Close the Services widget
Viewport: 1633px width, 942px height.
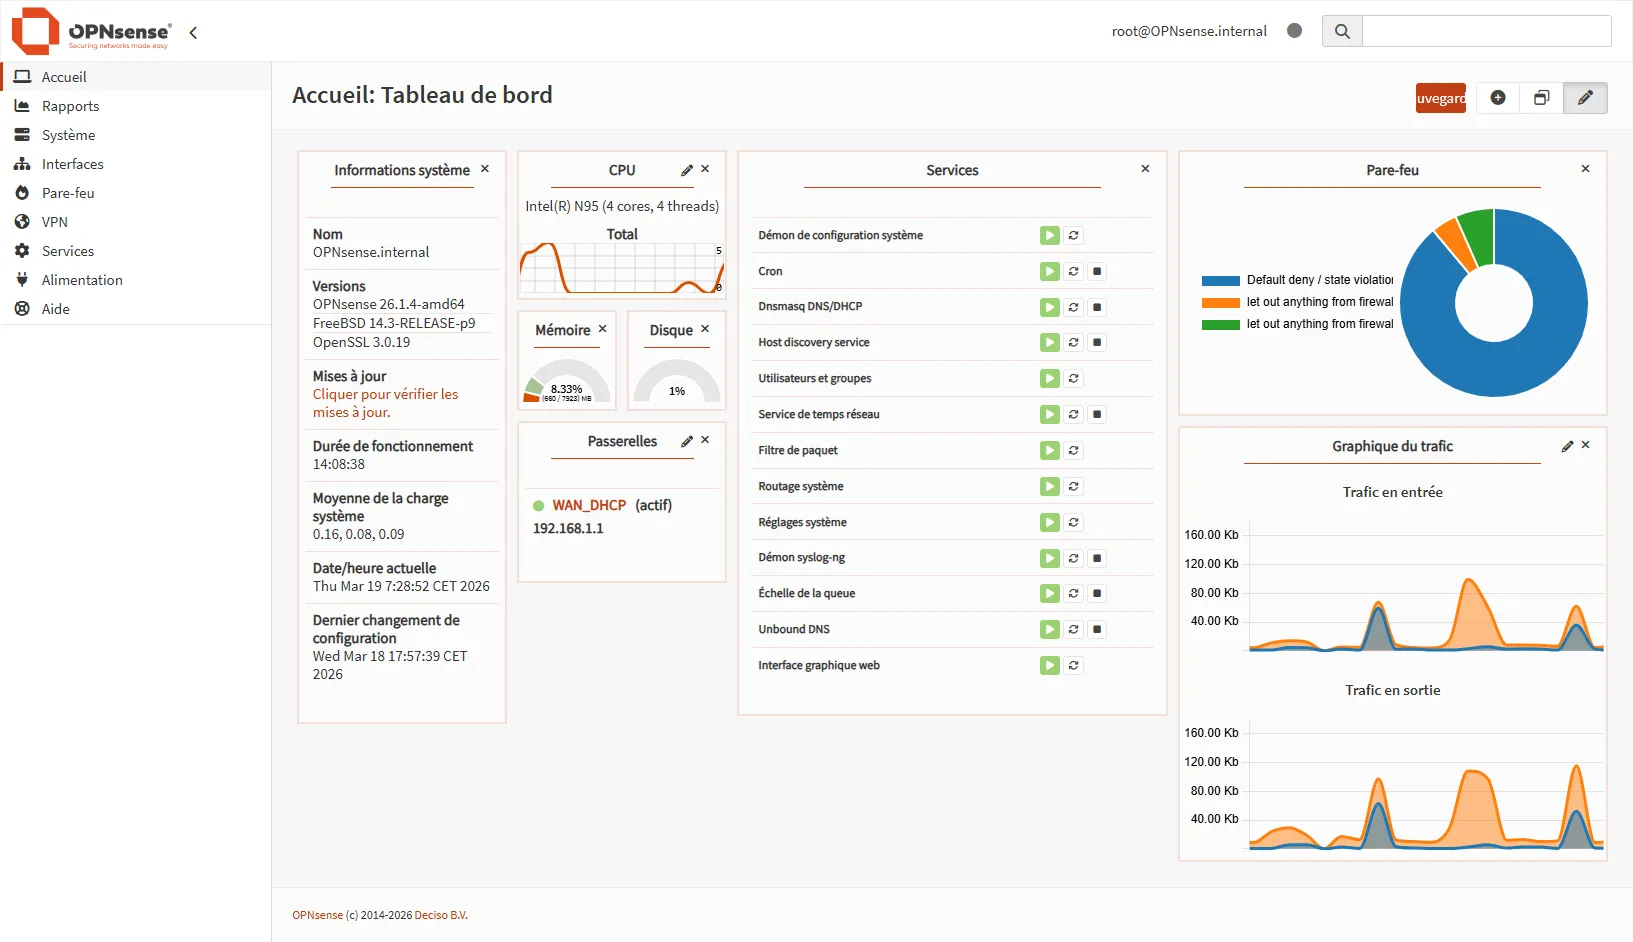(x=1145, y=169)
